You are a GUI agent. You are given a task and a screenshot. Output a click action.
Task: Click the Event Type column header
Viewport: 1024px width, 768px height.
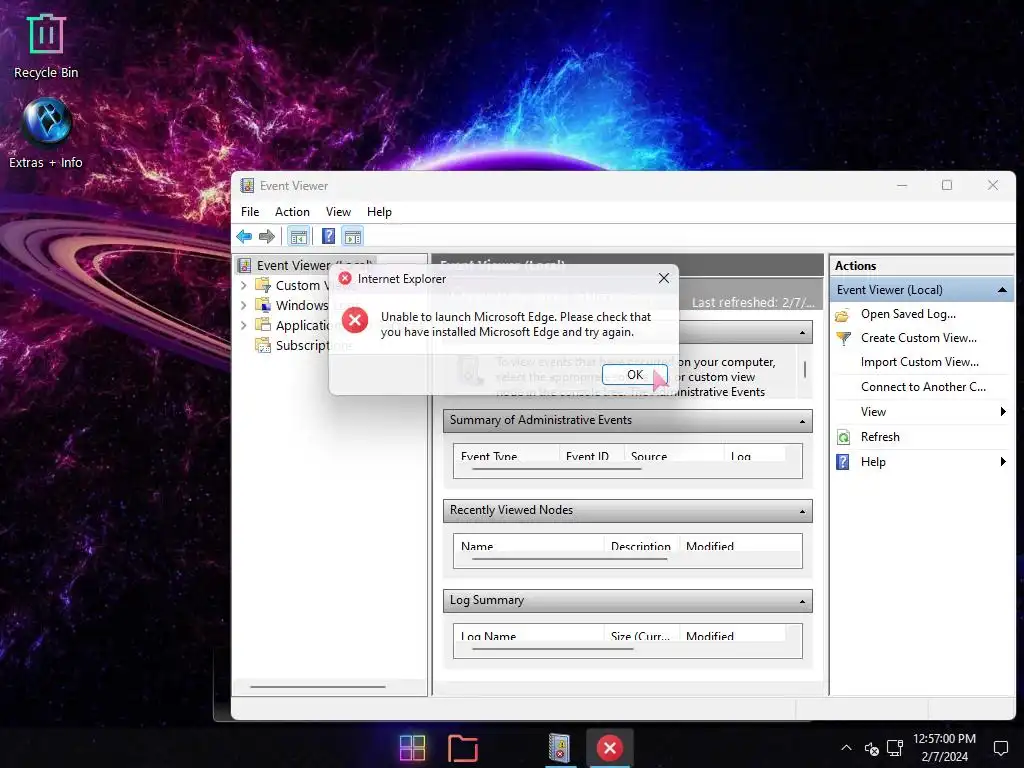[x=506, y=456]
